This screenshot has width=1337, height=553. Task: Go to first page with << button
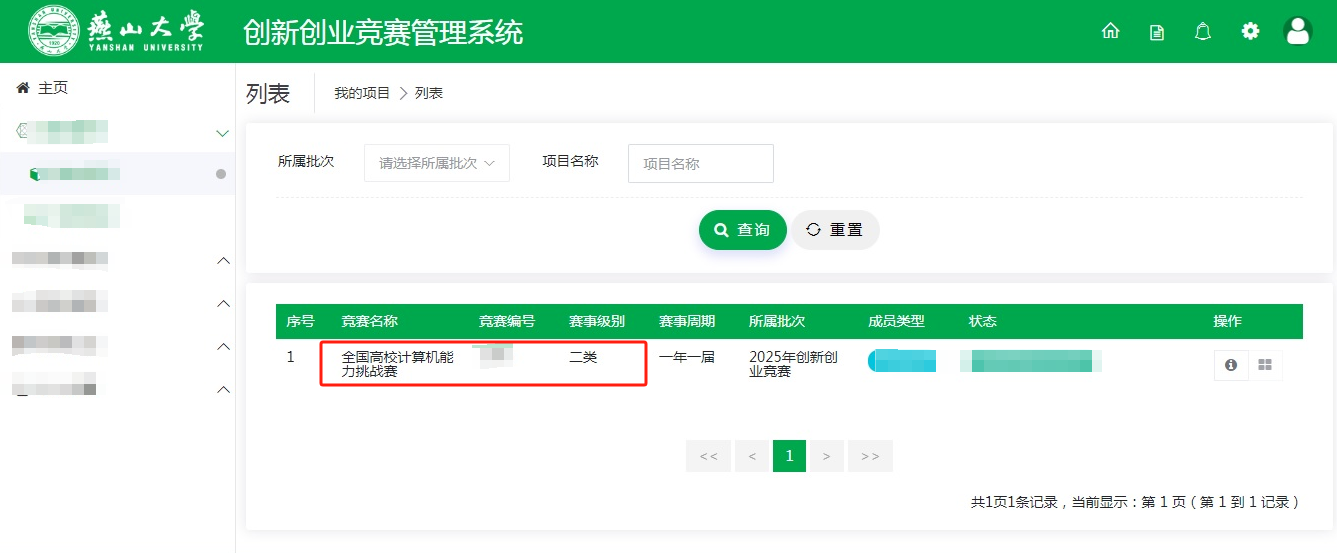(708, 456)
